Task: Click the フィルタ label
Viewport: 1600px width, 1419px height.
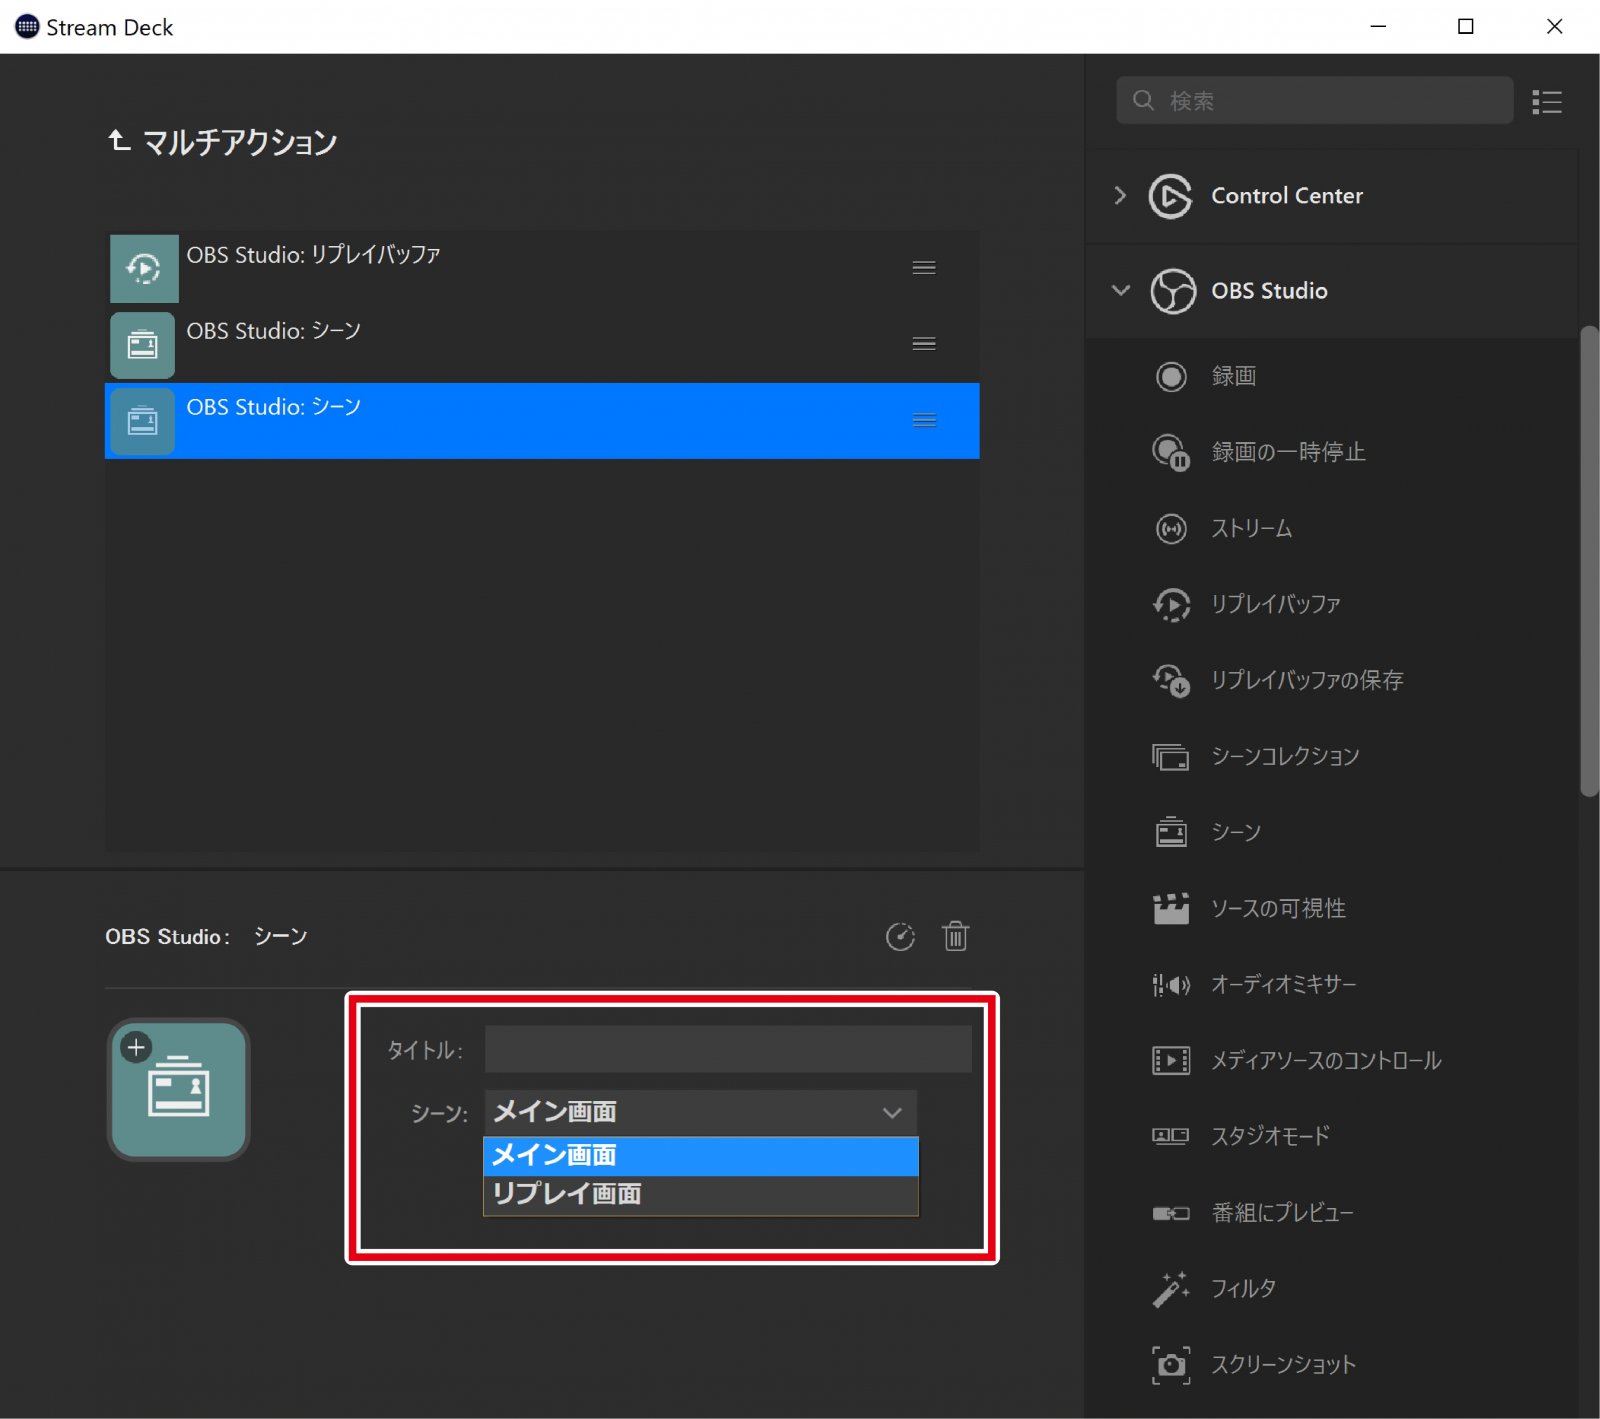Action: [1243, 1288]
